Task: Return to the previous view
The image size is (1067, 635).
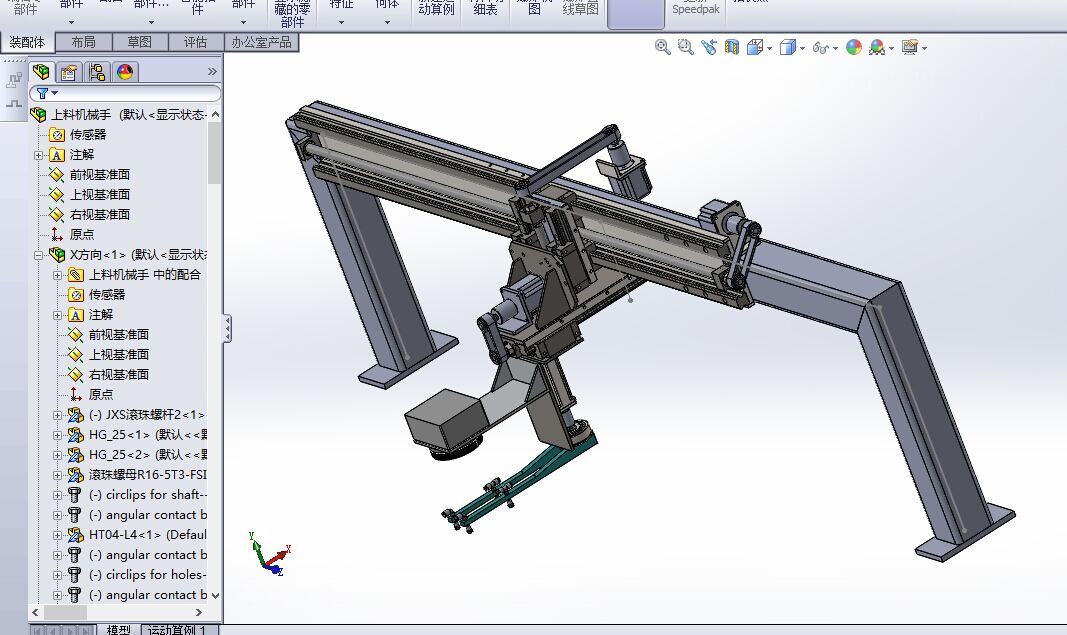Action: coord(709,47)
